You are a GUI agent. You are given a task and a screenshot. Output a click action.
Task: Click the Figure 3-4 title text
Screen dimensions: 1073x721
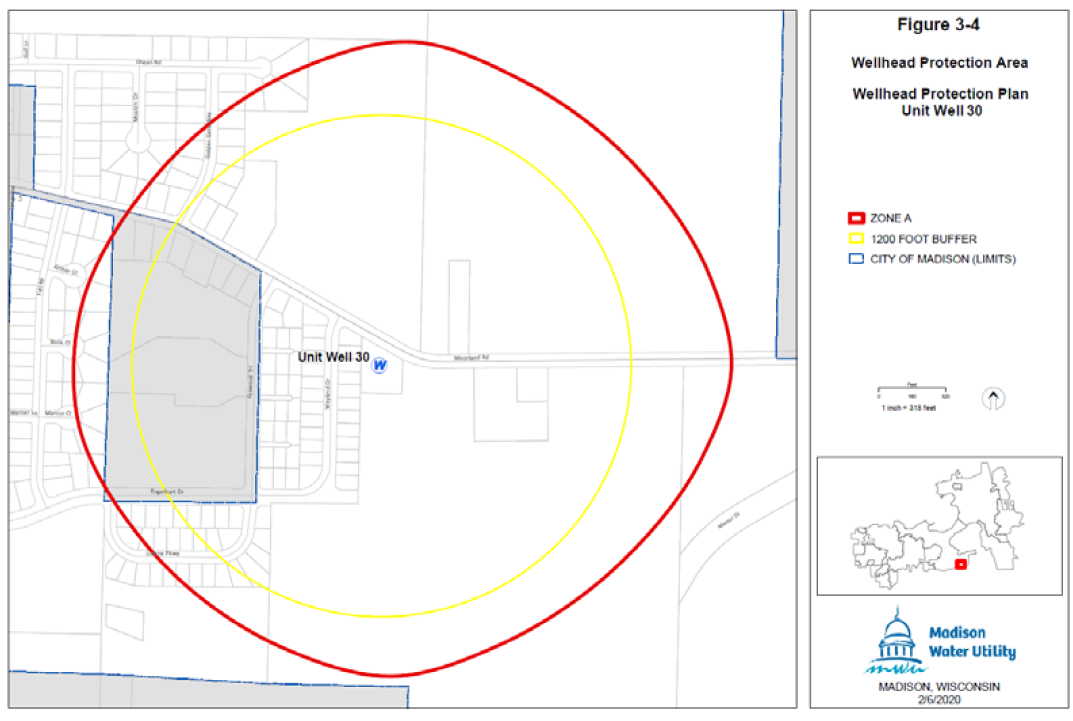[939, 25]
